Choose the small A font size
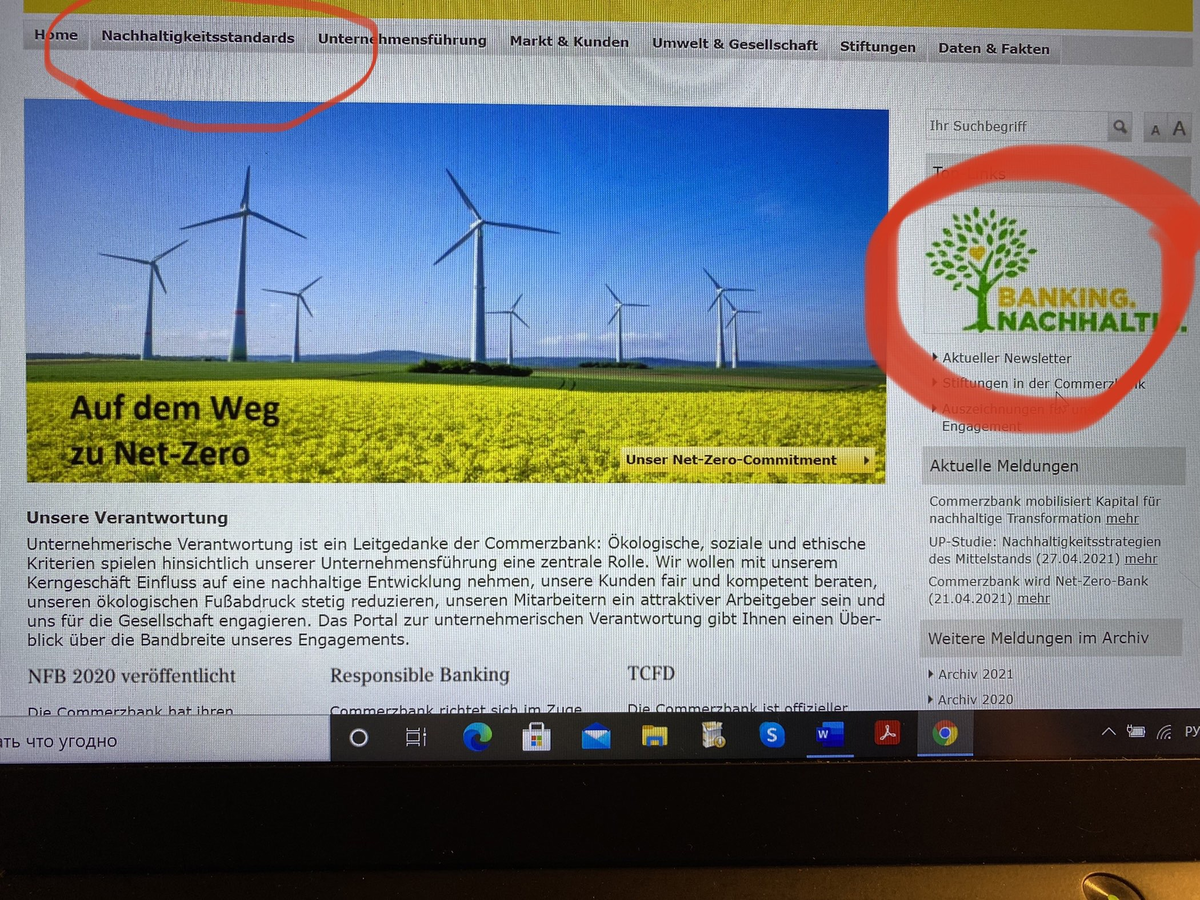Viewport: 1200px width, 900px height. pyautogui.click(x=1155, y=130)
